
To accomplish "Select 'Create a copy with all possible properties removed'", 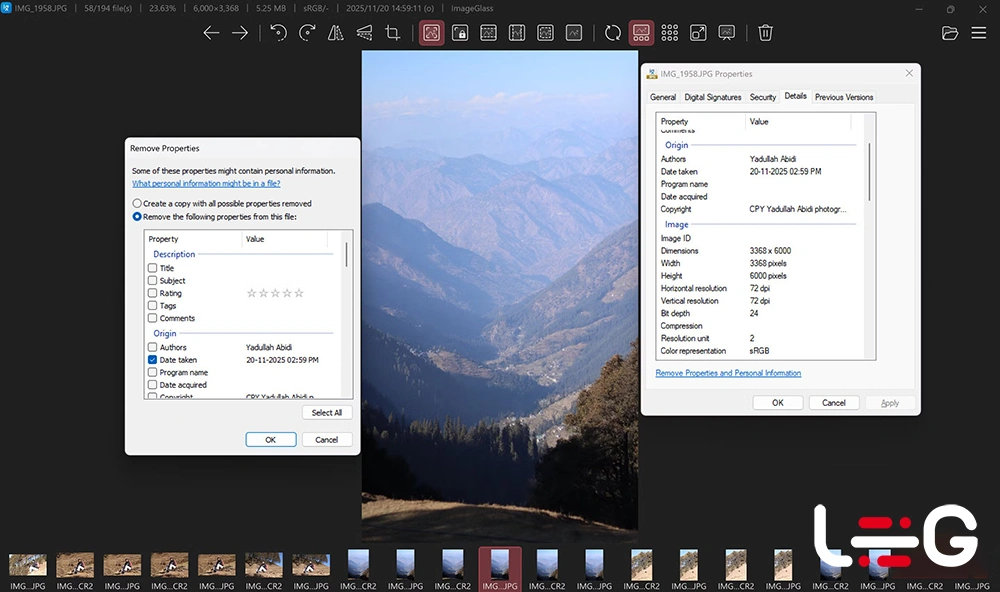I will pyautogui.click(x=137, y=204).
